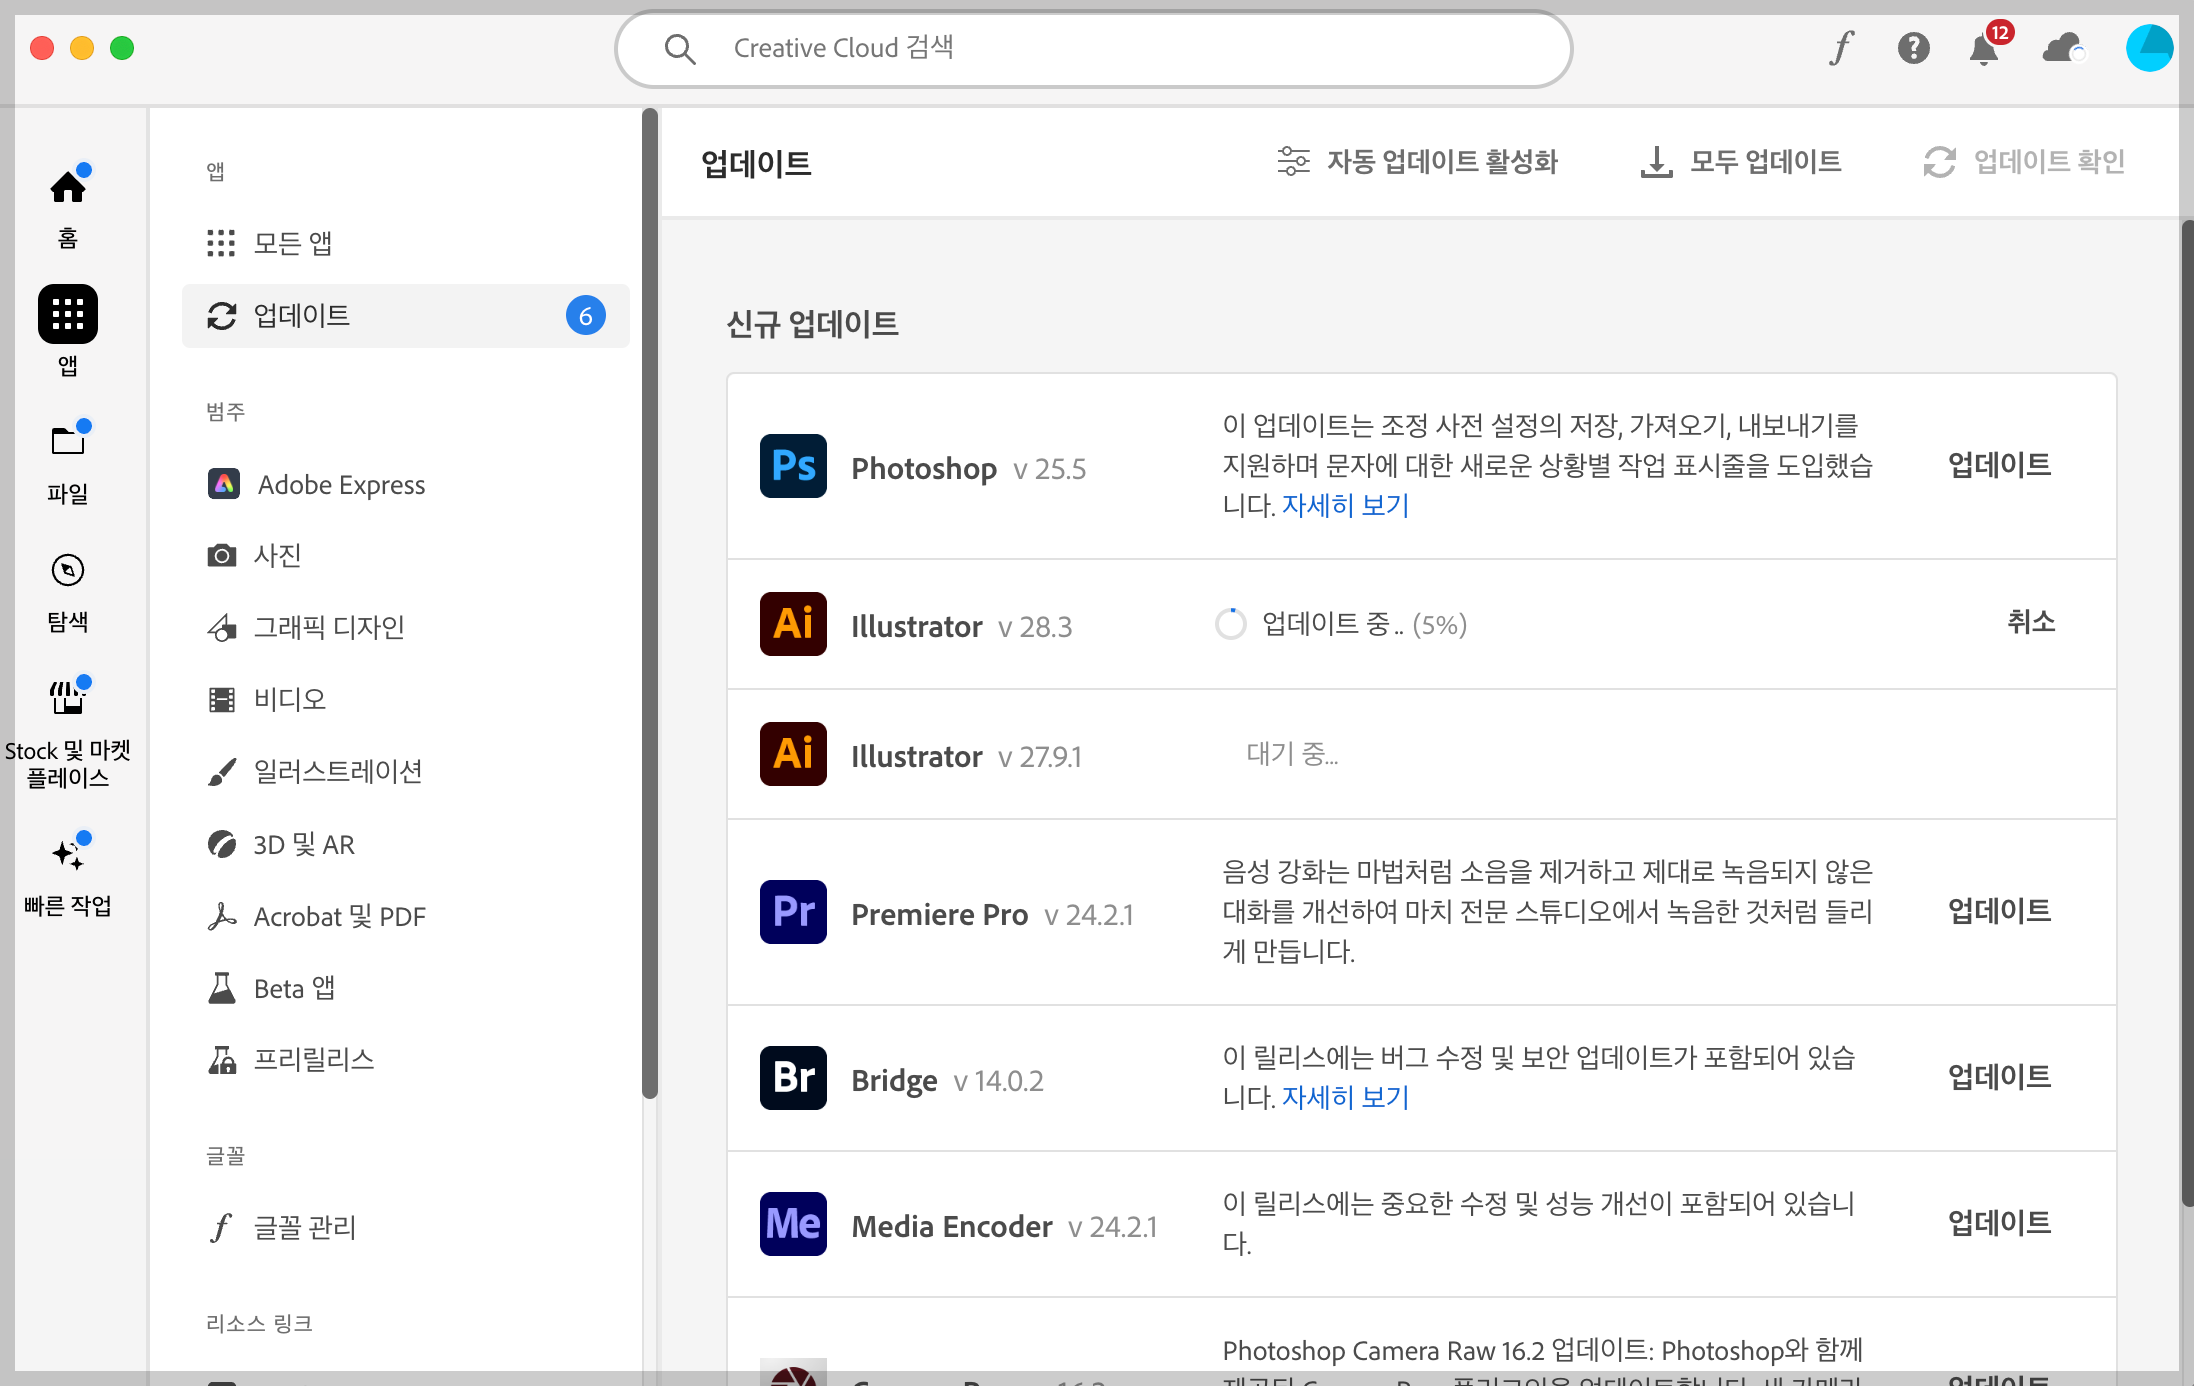
Task: Open the Beta 앱 category
Action: point(406,988)
